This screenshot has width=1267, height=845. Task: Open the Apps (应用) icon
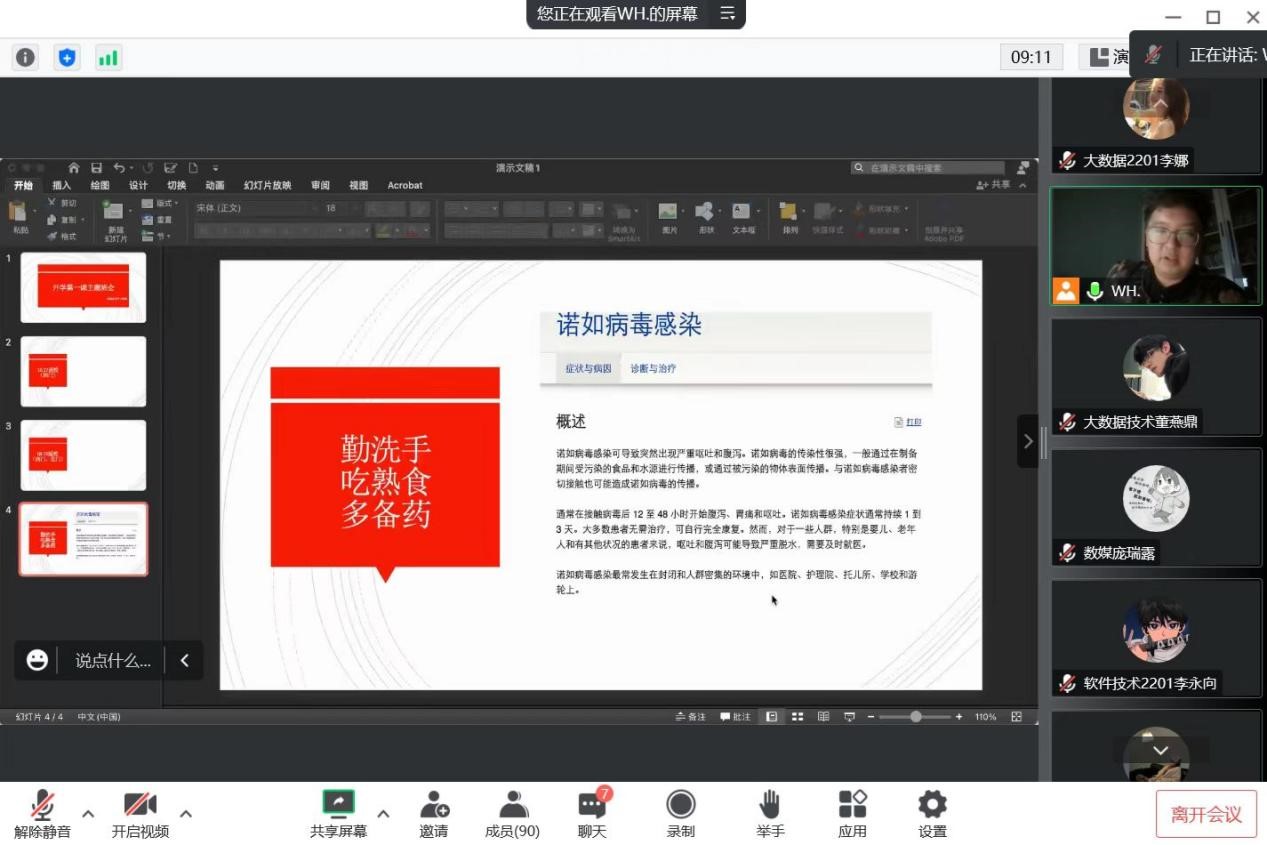tap(852, 804)
